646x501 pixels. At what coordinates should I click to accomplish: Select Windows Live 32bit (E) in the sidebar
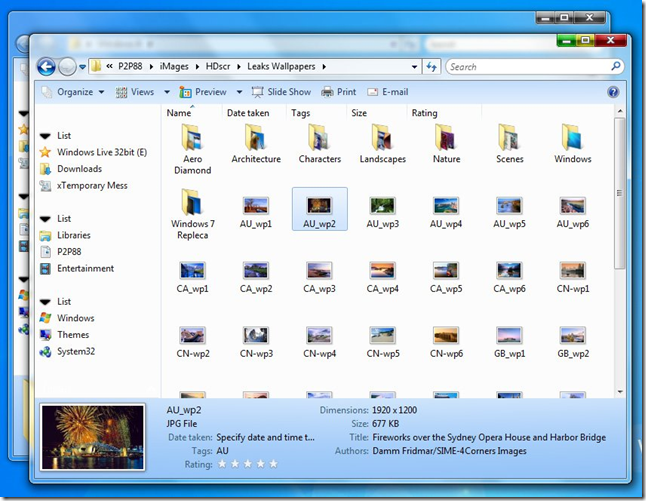tap(101, 152)
